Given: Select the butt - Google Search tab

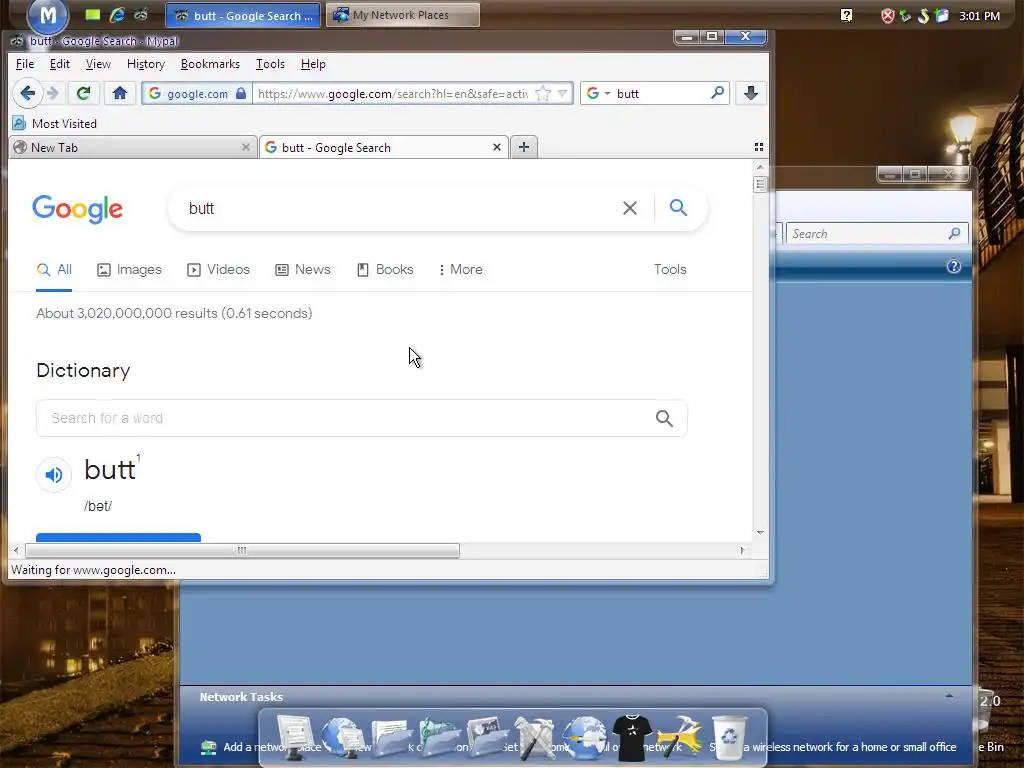Looking at the screenshot, I should pyautogui.click(x=383, y=147).
